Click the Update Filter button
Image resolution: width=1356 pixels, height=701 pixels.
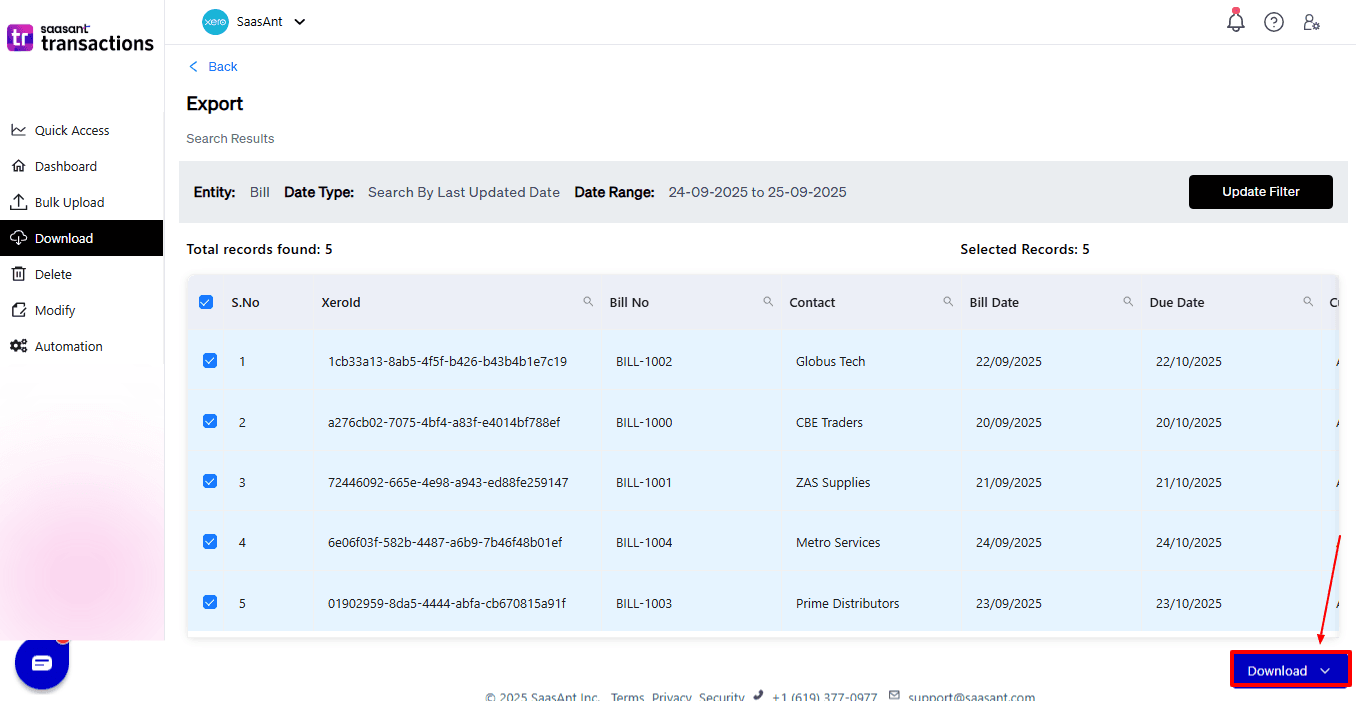1260,192
